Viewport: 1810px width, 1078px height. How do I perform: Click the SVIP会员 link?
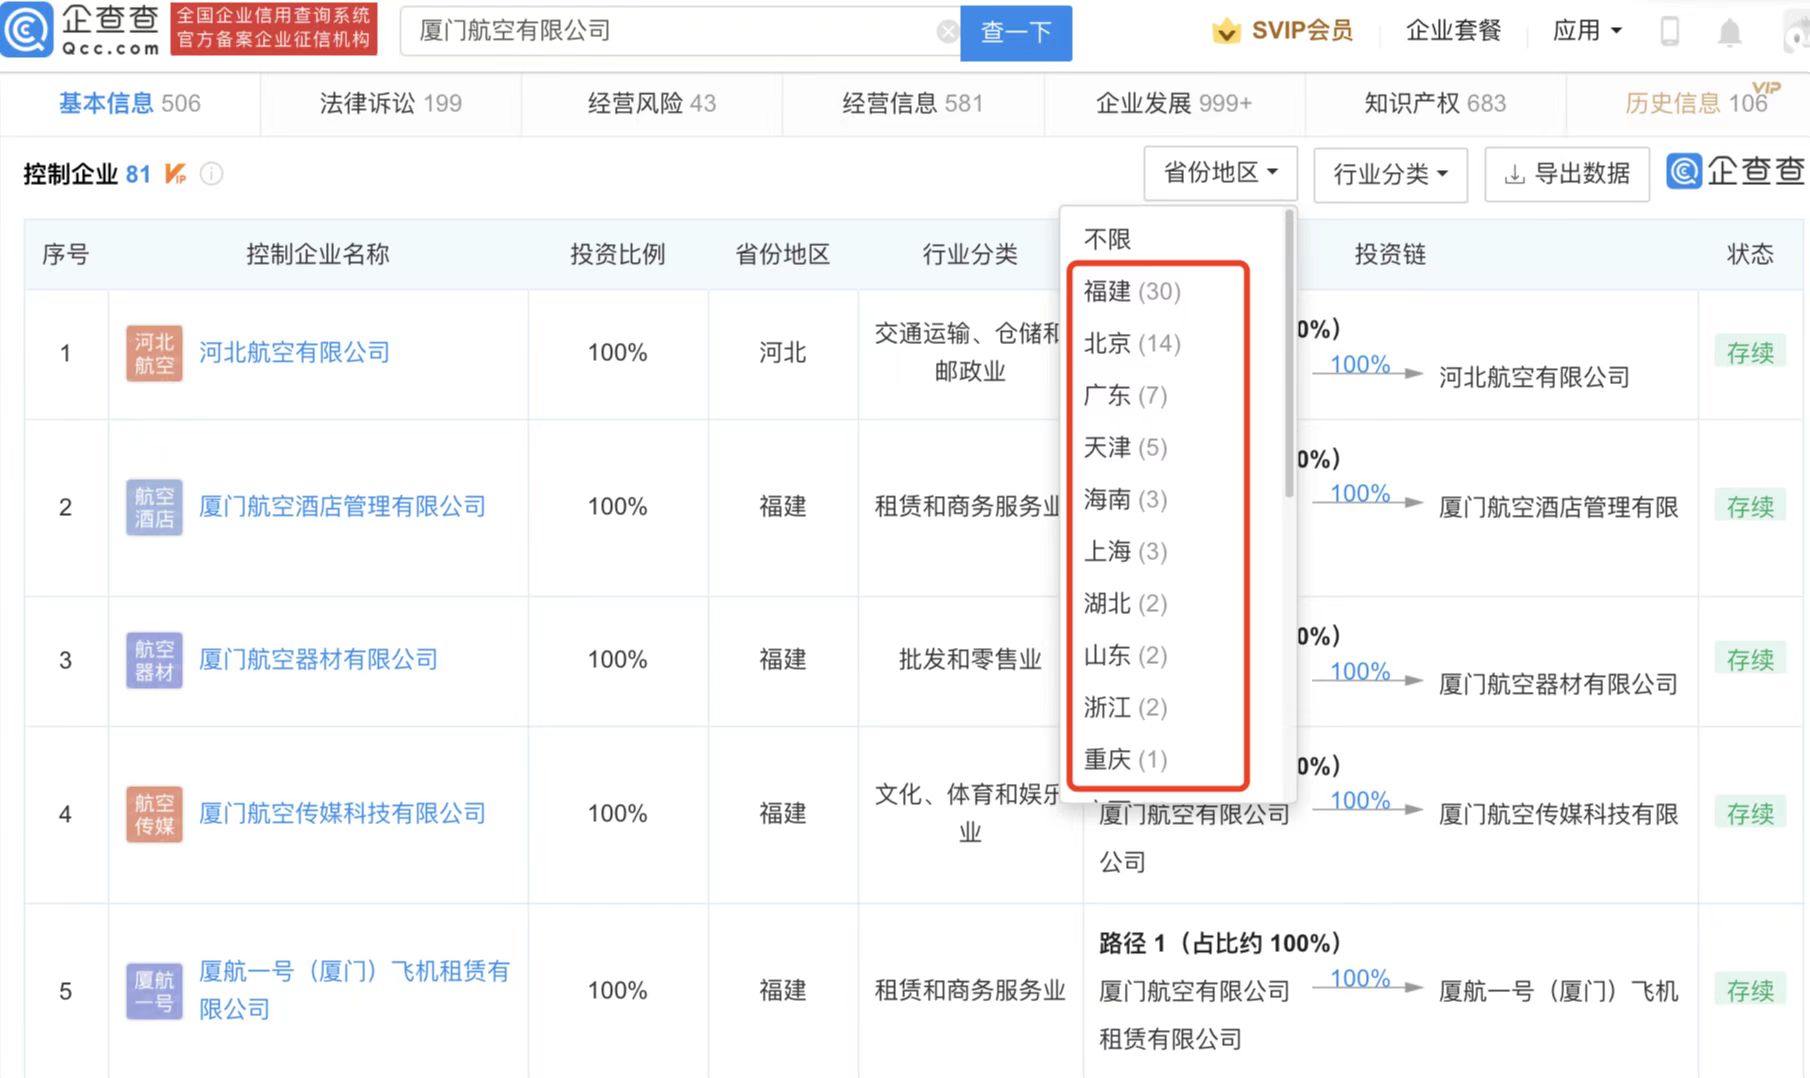click(1302, 31)
